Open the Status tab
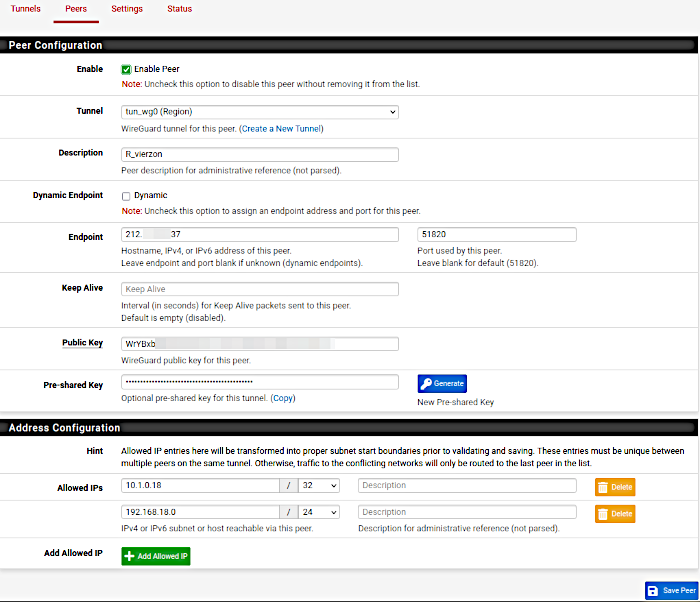Image resolution: width=700 pixels, height=602 pixels. [180, 9]
